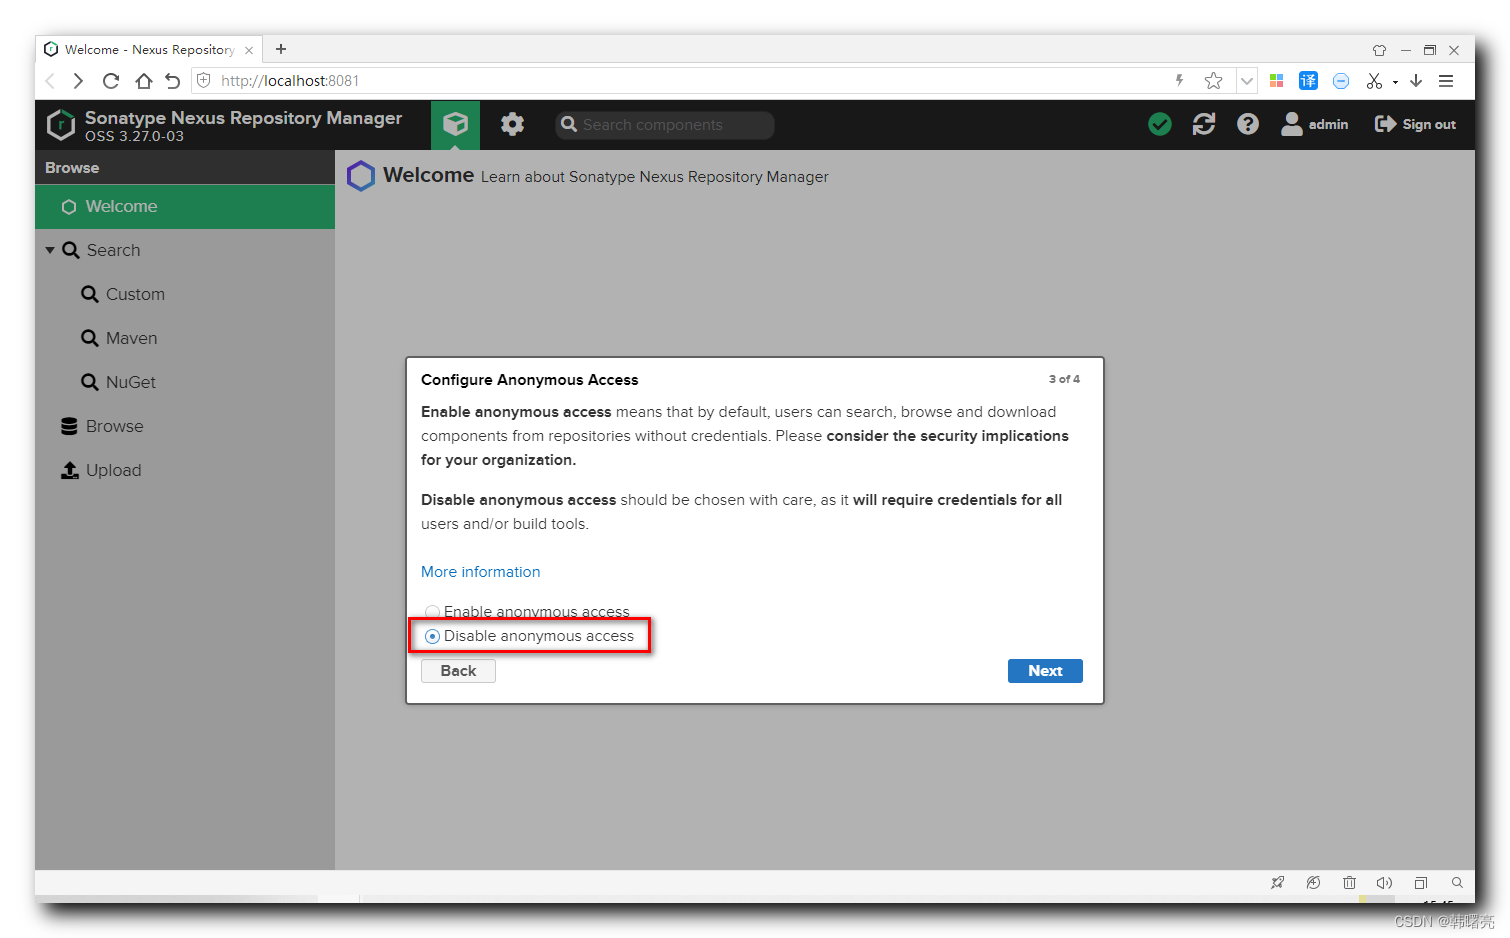Open the browser downloads arrow
Image resolution: width=1510 pixels, height=938 pixels.
1416,81
